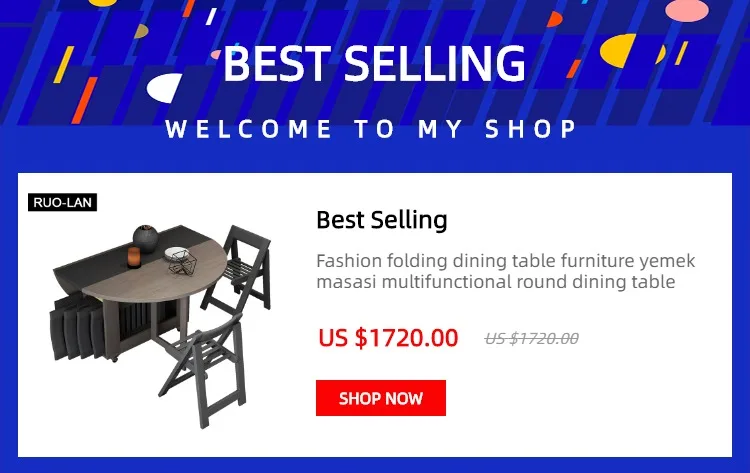The image size is (750, 473).
Task: Click the red US $1720.00 price
Action: click(388, 338)
